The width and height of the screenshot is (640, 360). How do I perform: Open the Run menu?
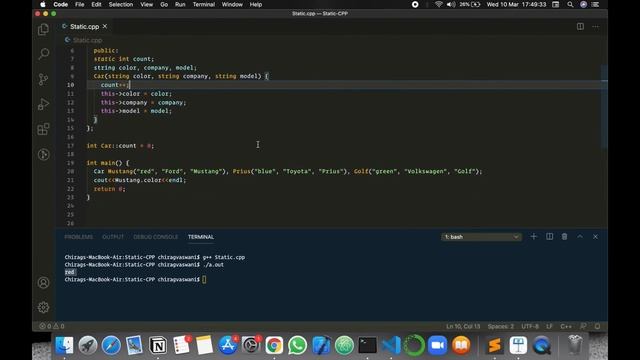click(x=180, y=4)
